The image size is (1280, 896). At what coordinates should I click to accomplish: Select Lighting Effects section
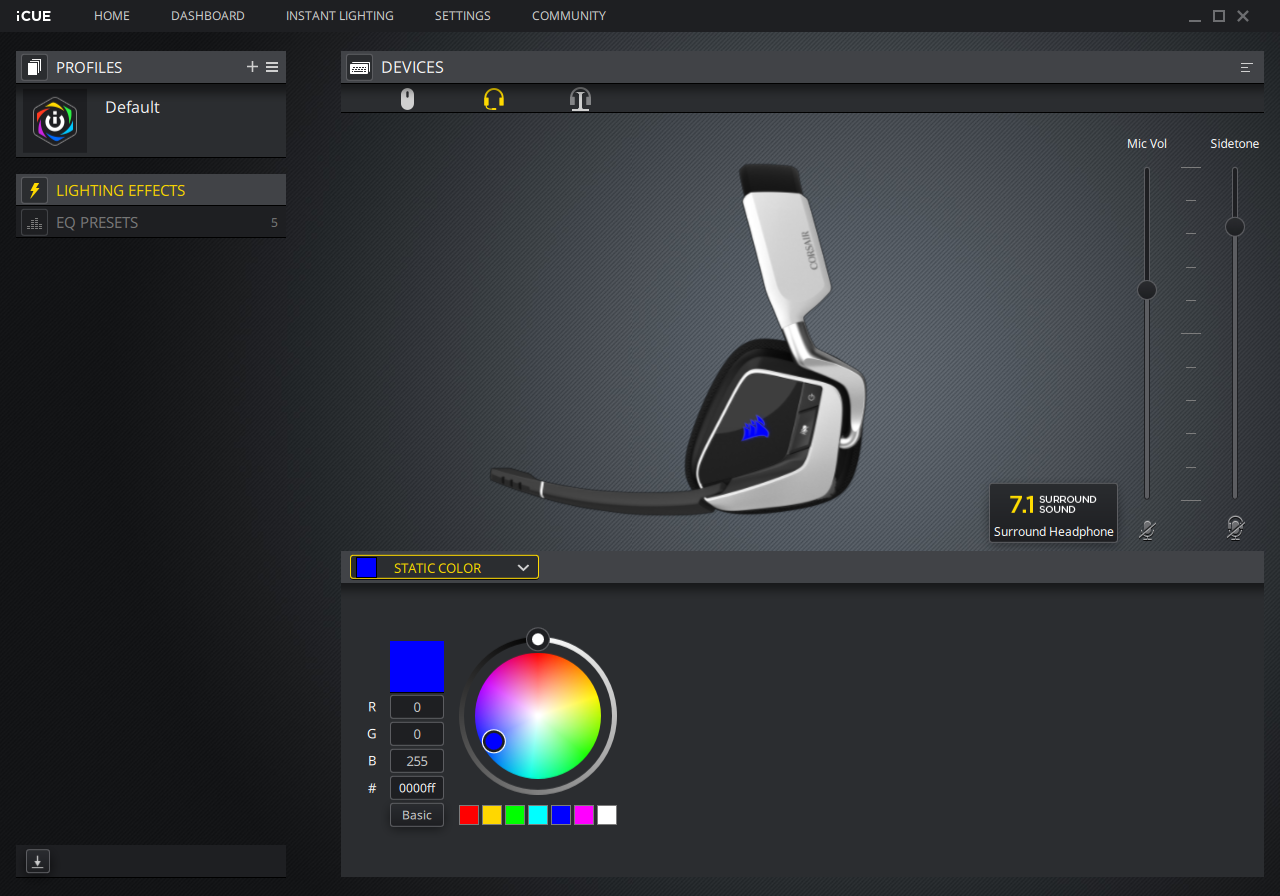[151, 190]
